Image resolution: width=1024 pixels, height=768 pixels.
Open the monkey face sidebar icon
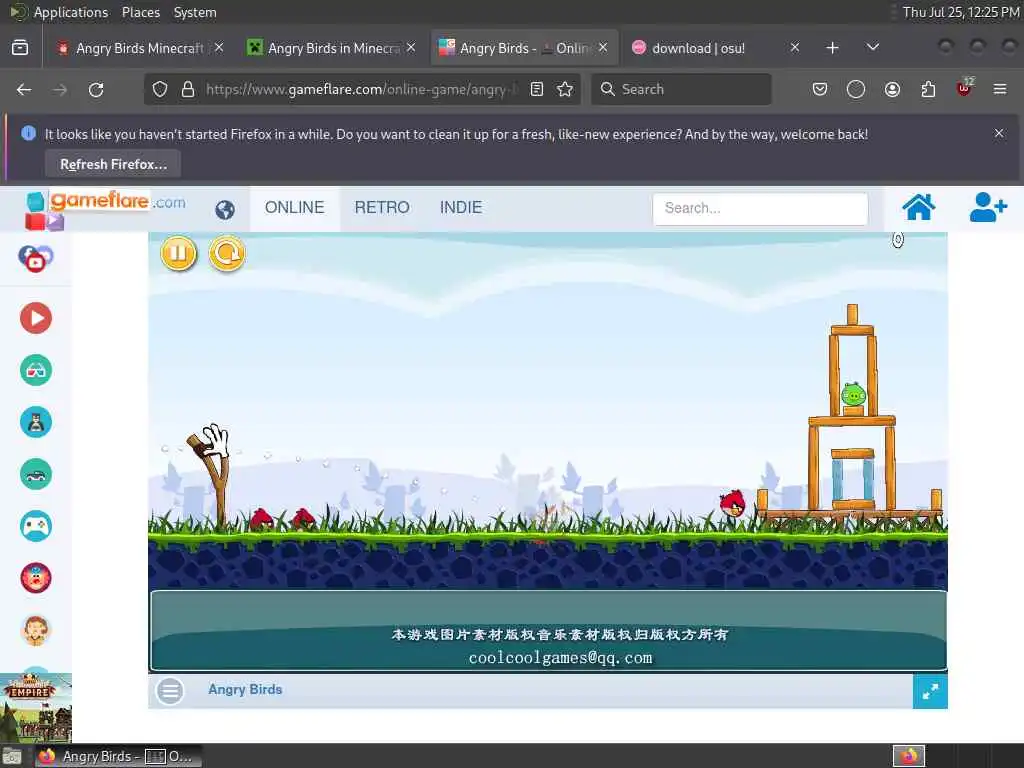(36, 630)
